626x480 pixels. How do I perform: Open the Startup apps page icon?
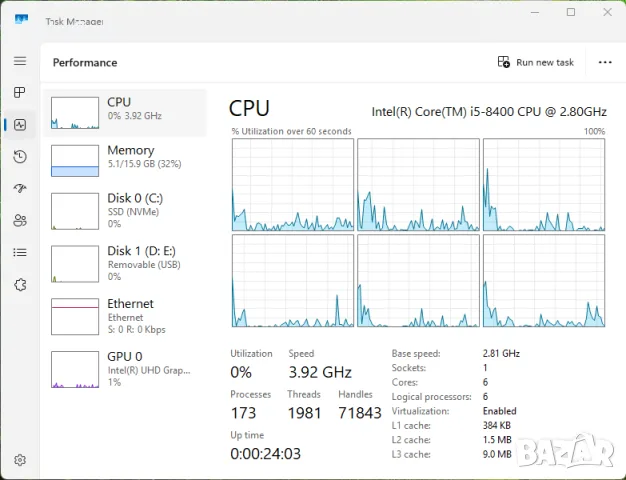[20, 188]
